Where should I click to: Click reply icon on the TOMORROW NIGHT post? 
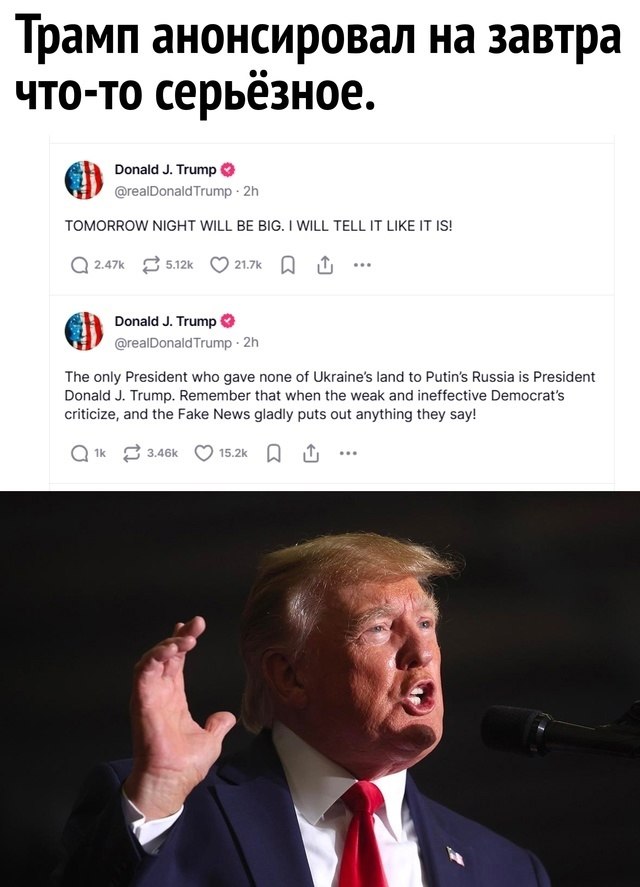[79, 265]
